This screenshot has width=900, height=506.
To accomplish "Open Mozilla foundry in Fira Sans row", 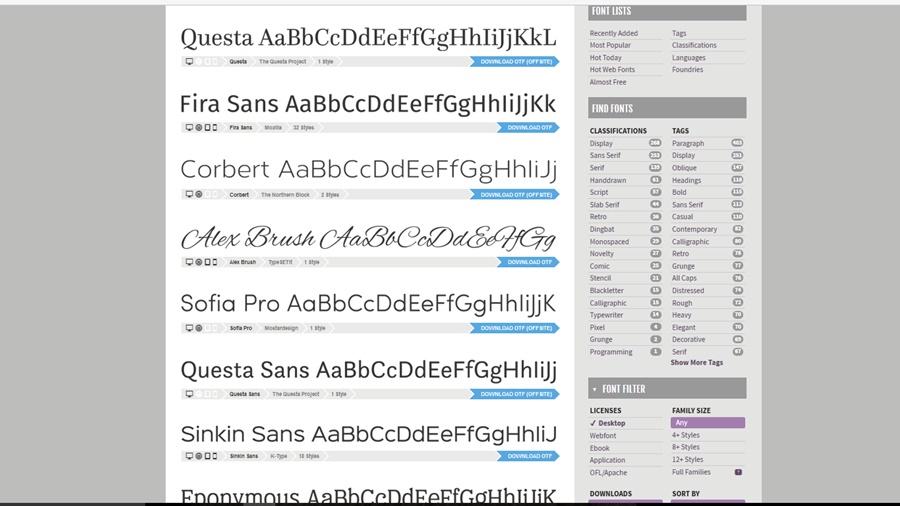I will point(273,127).
